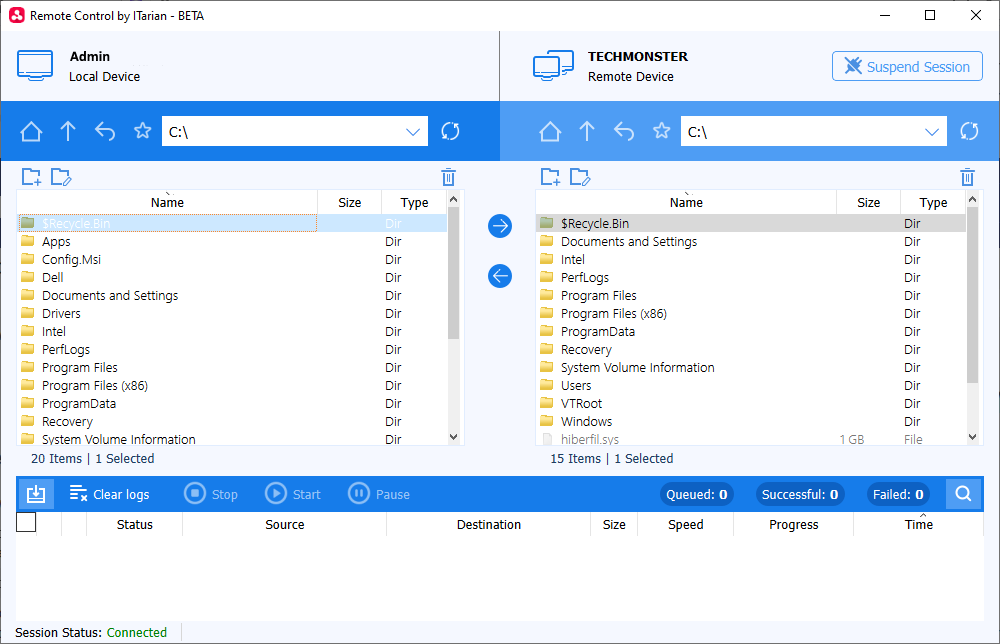1000x644 pixels.
Task: Refresh the remote device file list
Action: click(969, 131)
